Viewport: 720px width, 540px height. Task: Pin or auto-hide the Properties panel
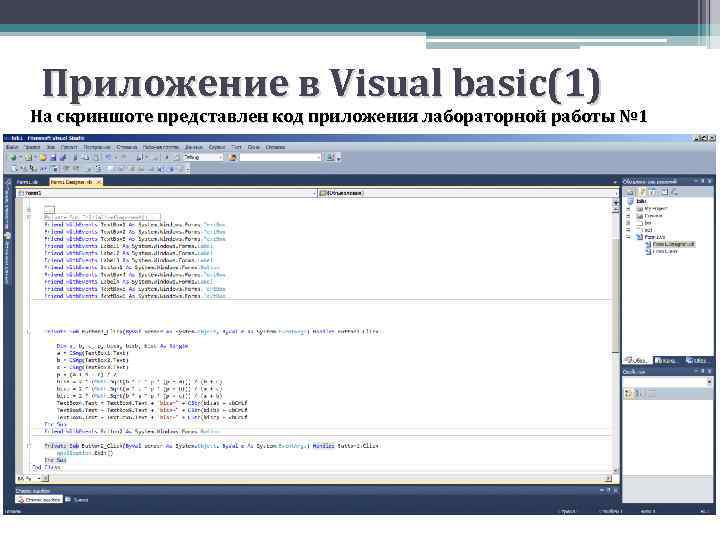pyautogui.click(x=703, y=371)
